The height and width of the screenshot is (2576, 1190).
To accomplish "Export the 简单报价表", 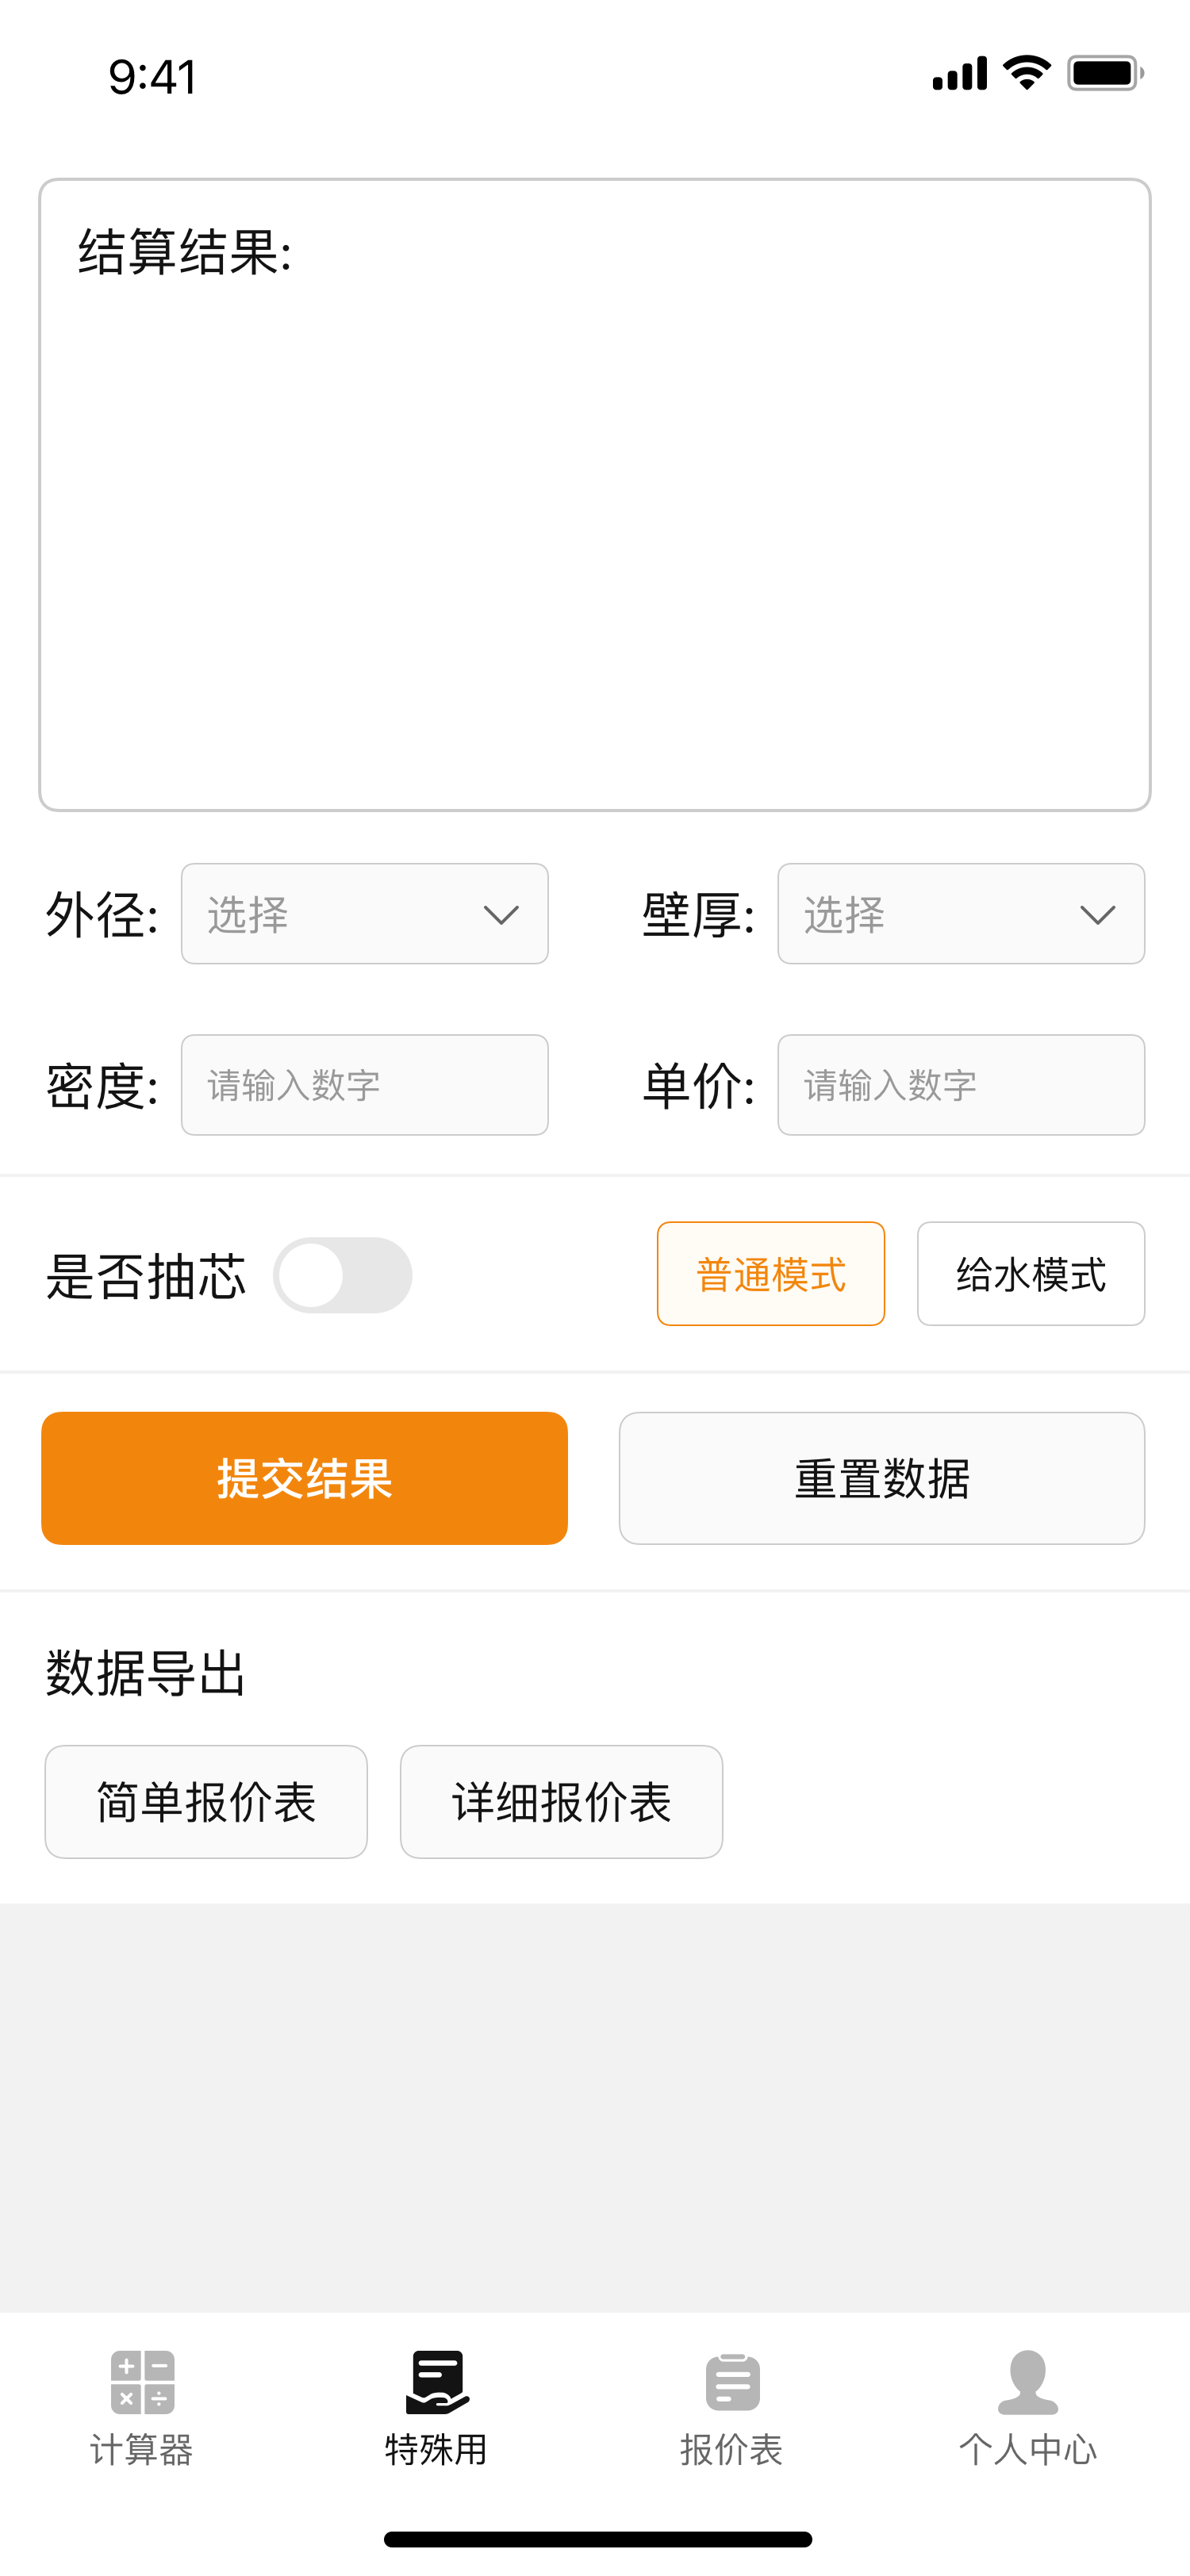I will click(206, 1802).
